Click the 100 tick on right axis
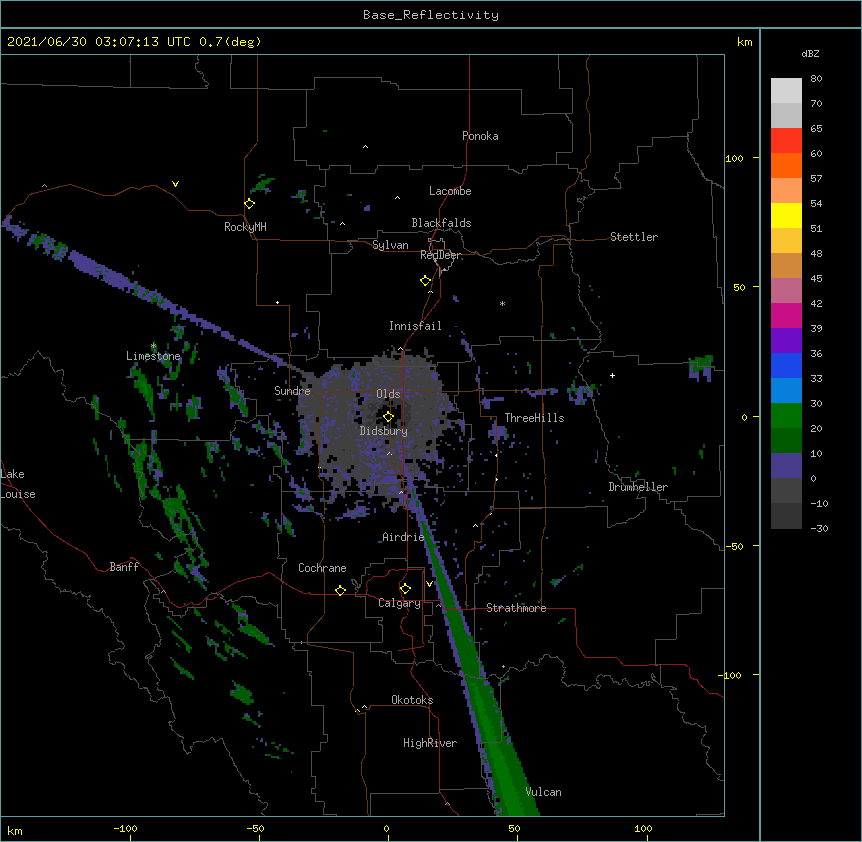Image resolution: width=862 pixels, height=842 pixels. click(734, 158)
